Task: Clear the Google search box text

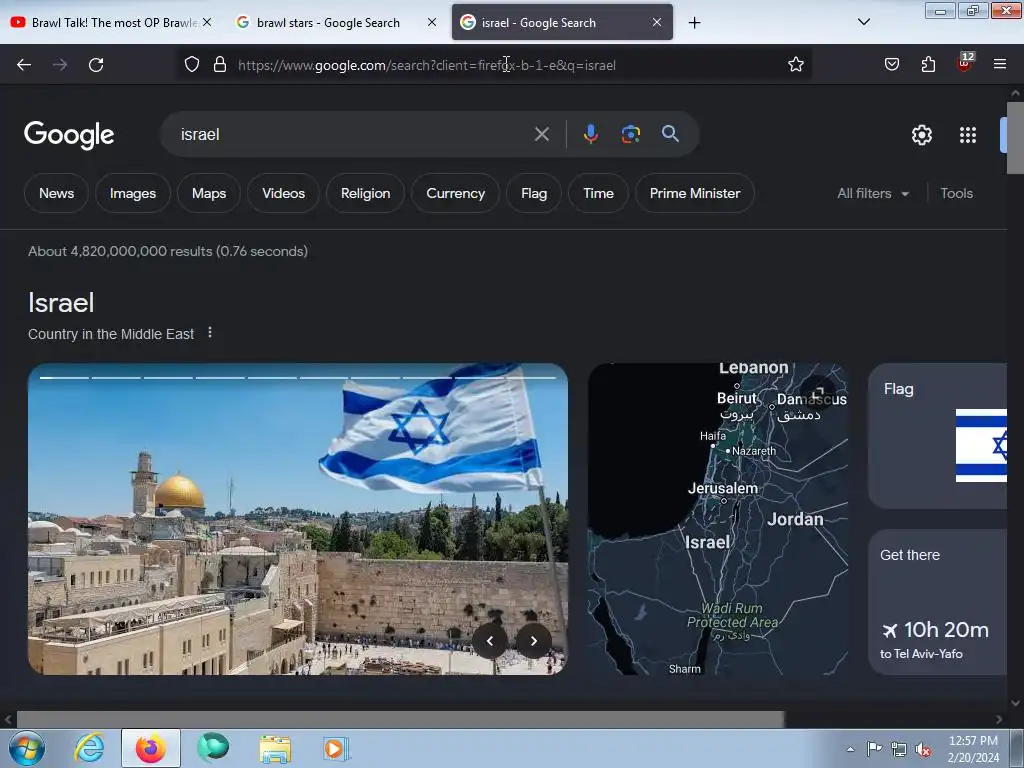Action: coord(541,135)
